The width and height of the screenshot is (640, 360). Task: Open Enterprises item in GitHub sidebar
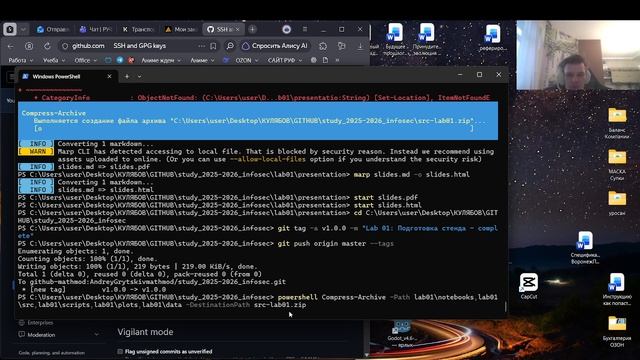point(40,322)
